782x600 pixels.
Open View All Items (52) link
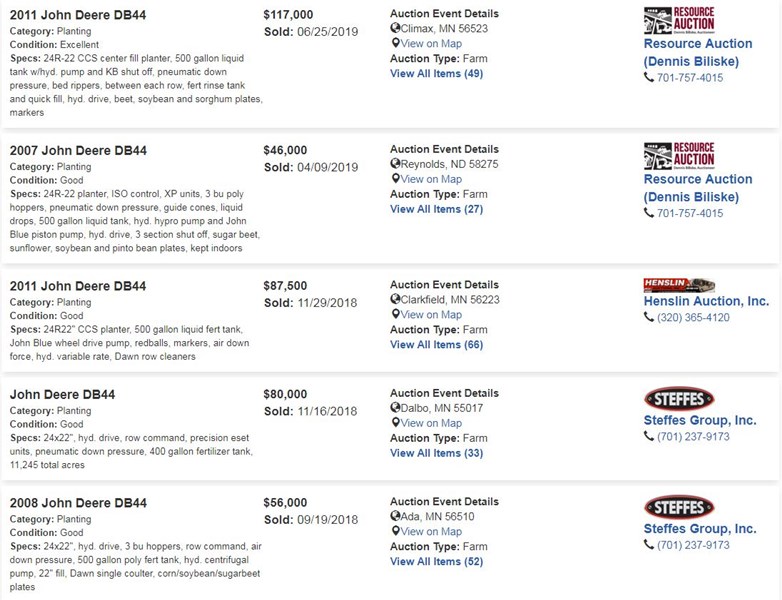coord(436,562)
